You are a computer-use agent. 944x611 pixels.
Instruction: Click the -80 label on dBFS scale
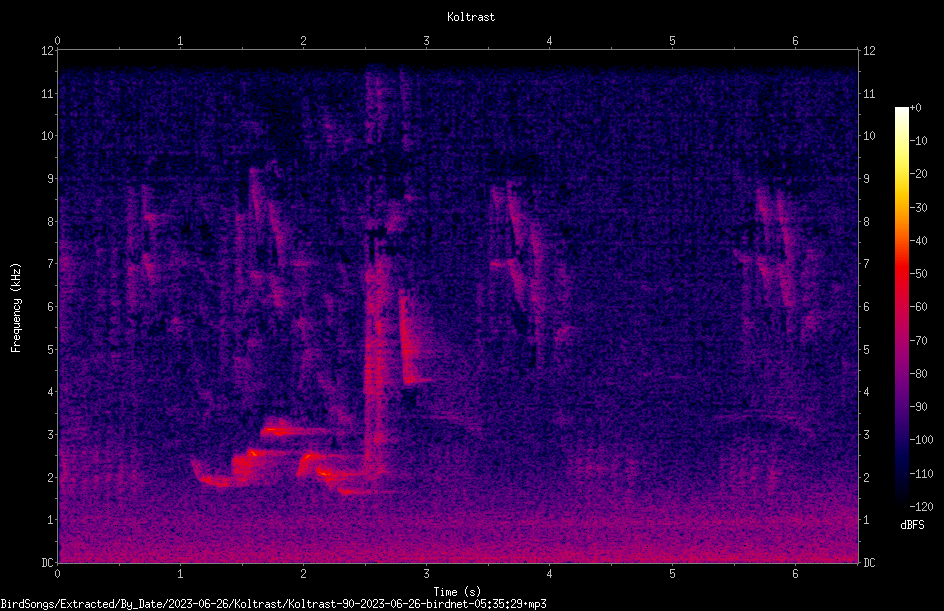click(918, 374)
